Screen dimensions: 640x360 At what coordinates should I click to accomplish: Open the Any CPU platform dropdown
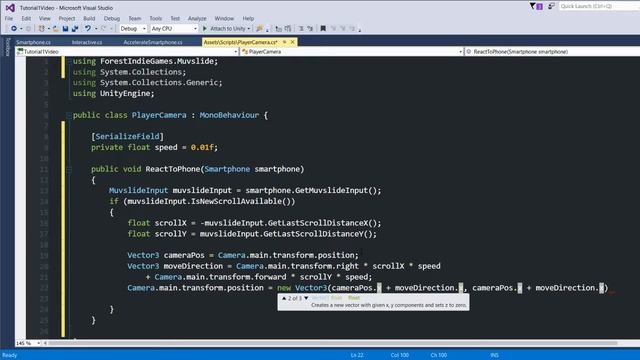tap(174, 29)
